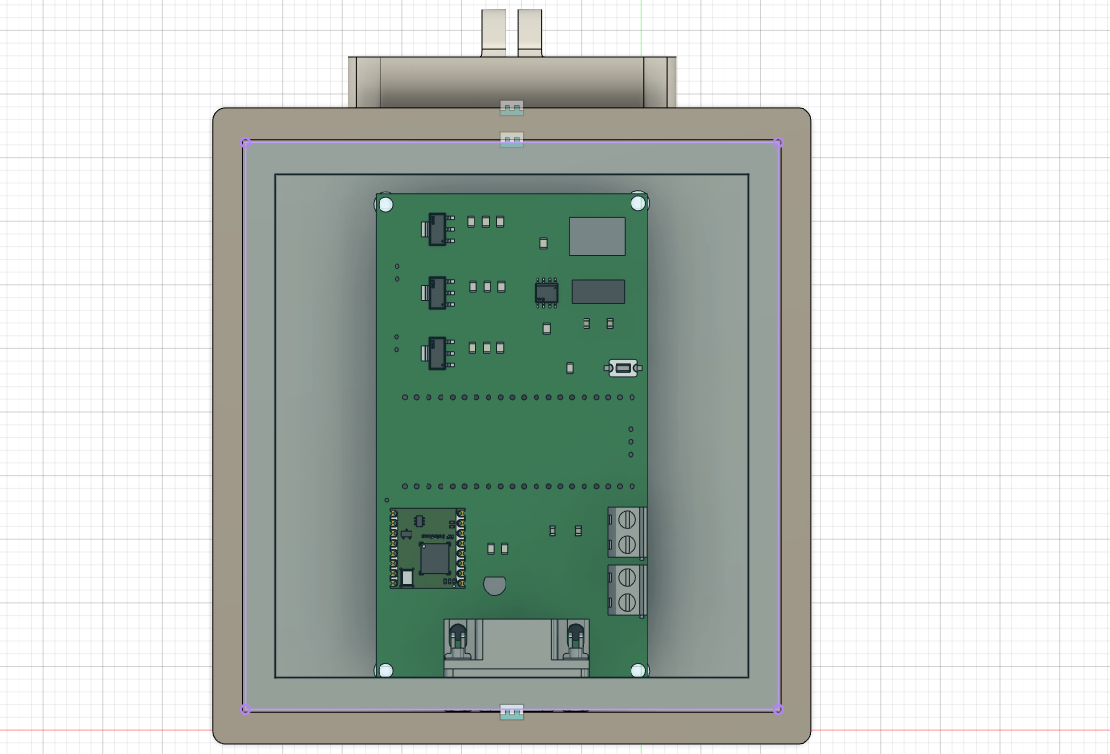
Task: Select the large light-gray rectangular component on the PCB
Action: [597, 236]
